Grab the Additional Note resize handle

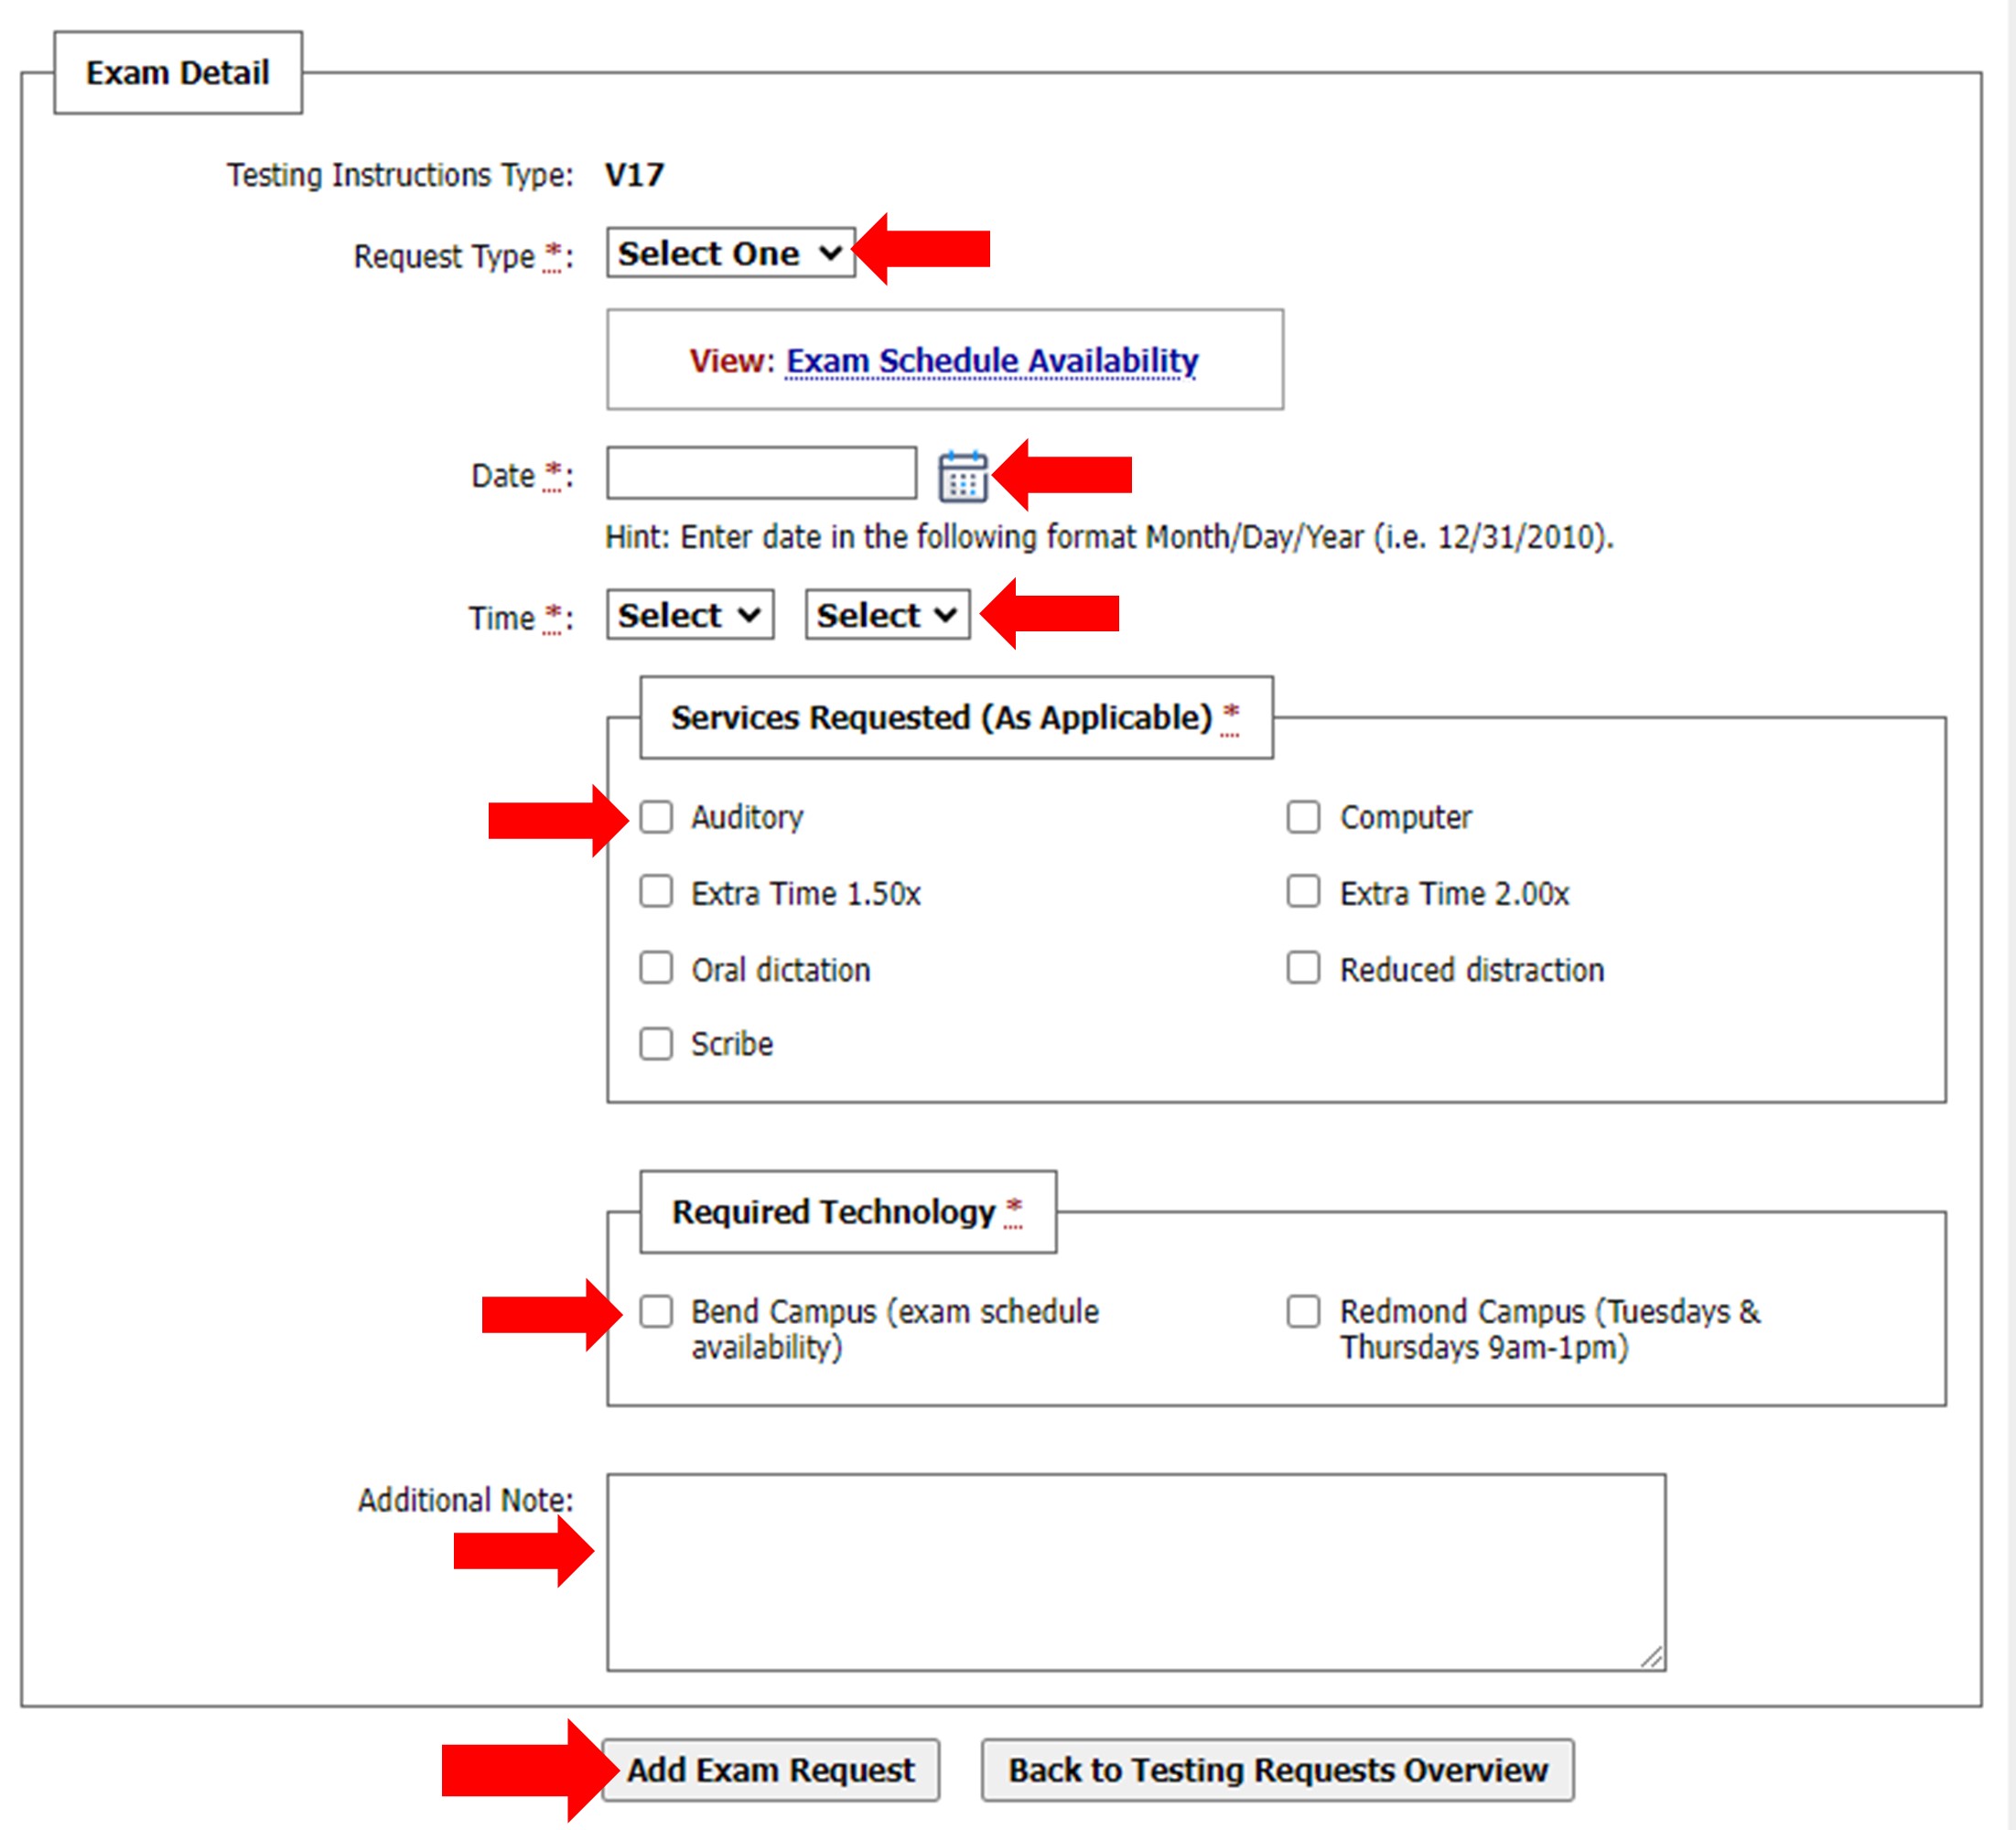[1652, 1657]
